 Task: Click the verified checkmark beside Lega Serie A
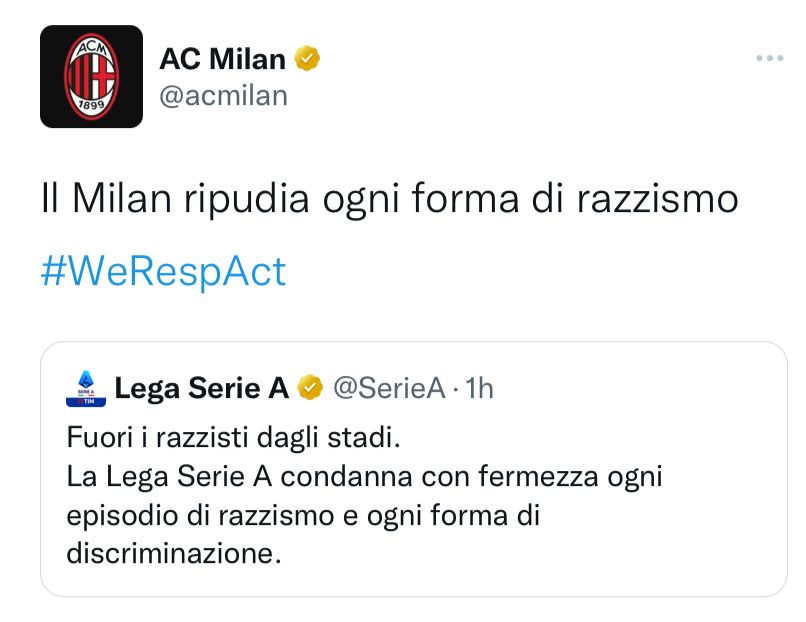coord(310,388)
